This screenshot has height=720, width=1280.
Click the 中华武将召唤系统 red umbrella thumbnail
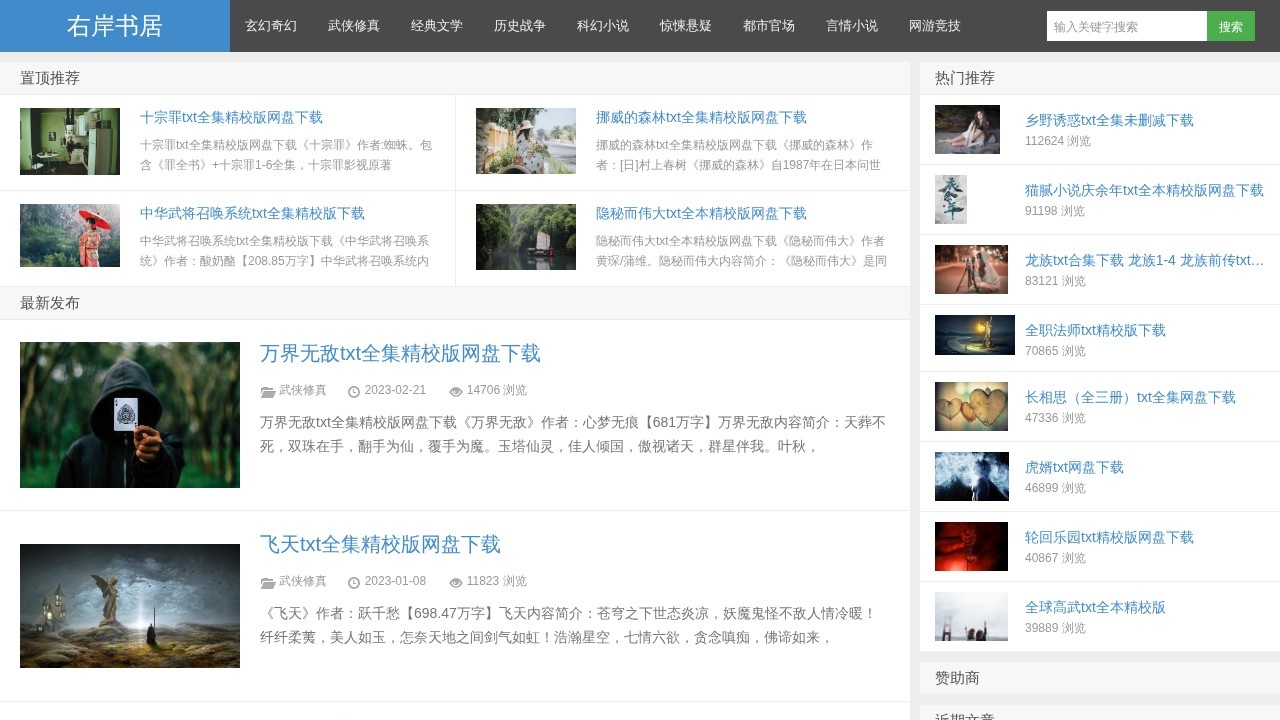(70, 236)
